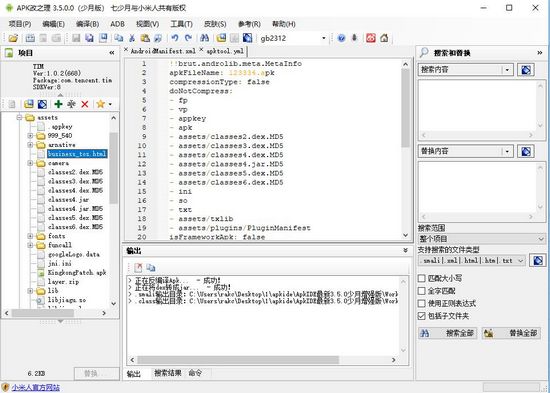This screenshot has height=393, width=550.
Task: Click the paste clipboard toolbar icon
Action: 145,38
